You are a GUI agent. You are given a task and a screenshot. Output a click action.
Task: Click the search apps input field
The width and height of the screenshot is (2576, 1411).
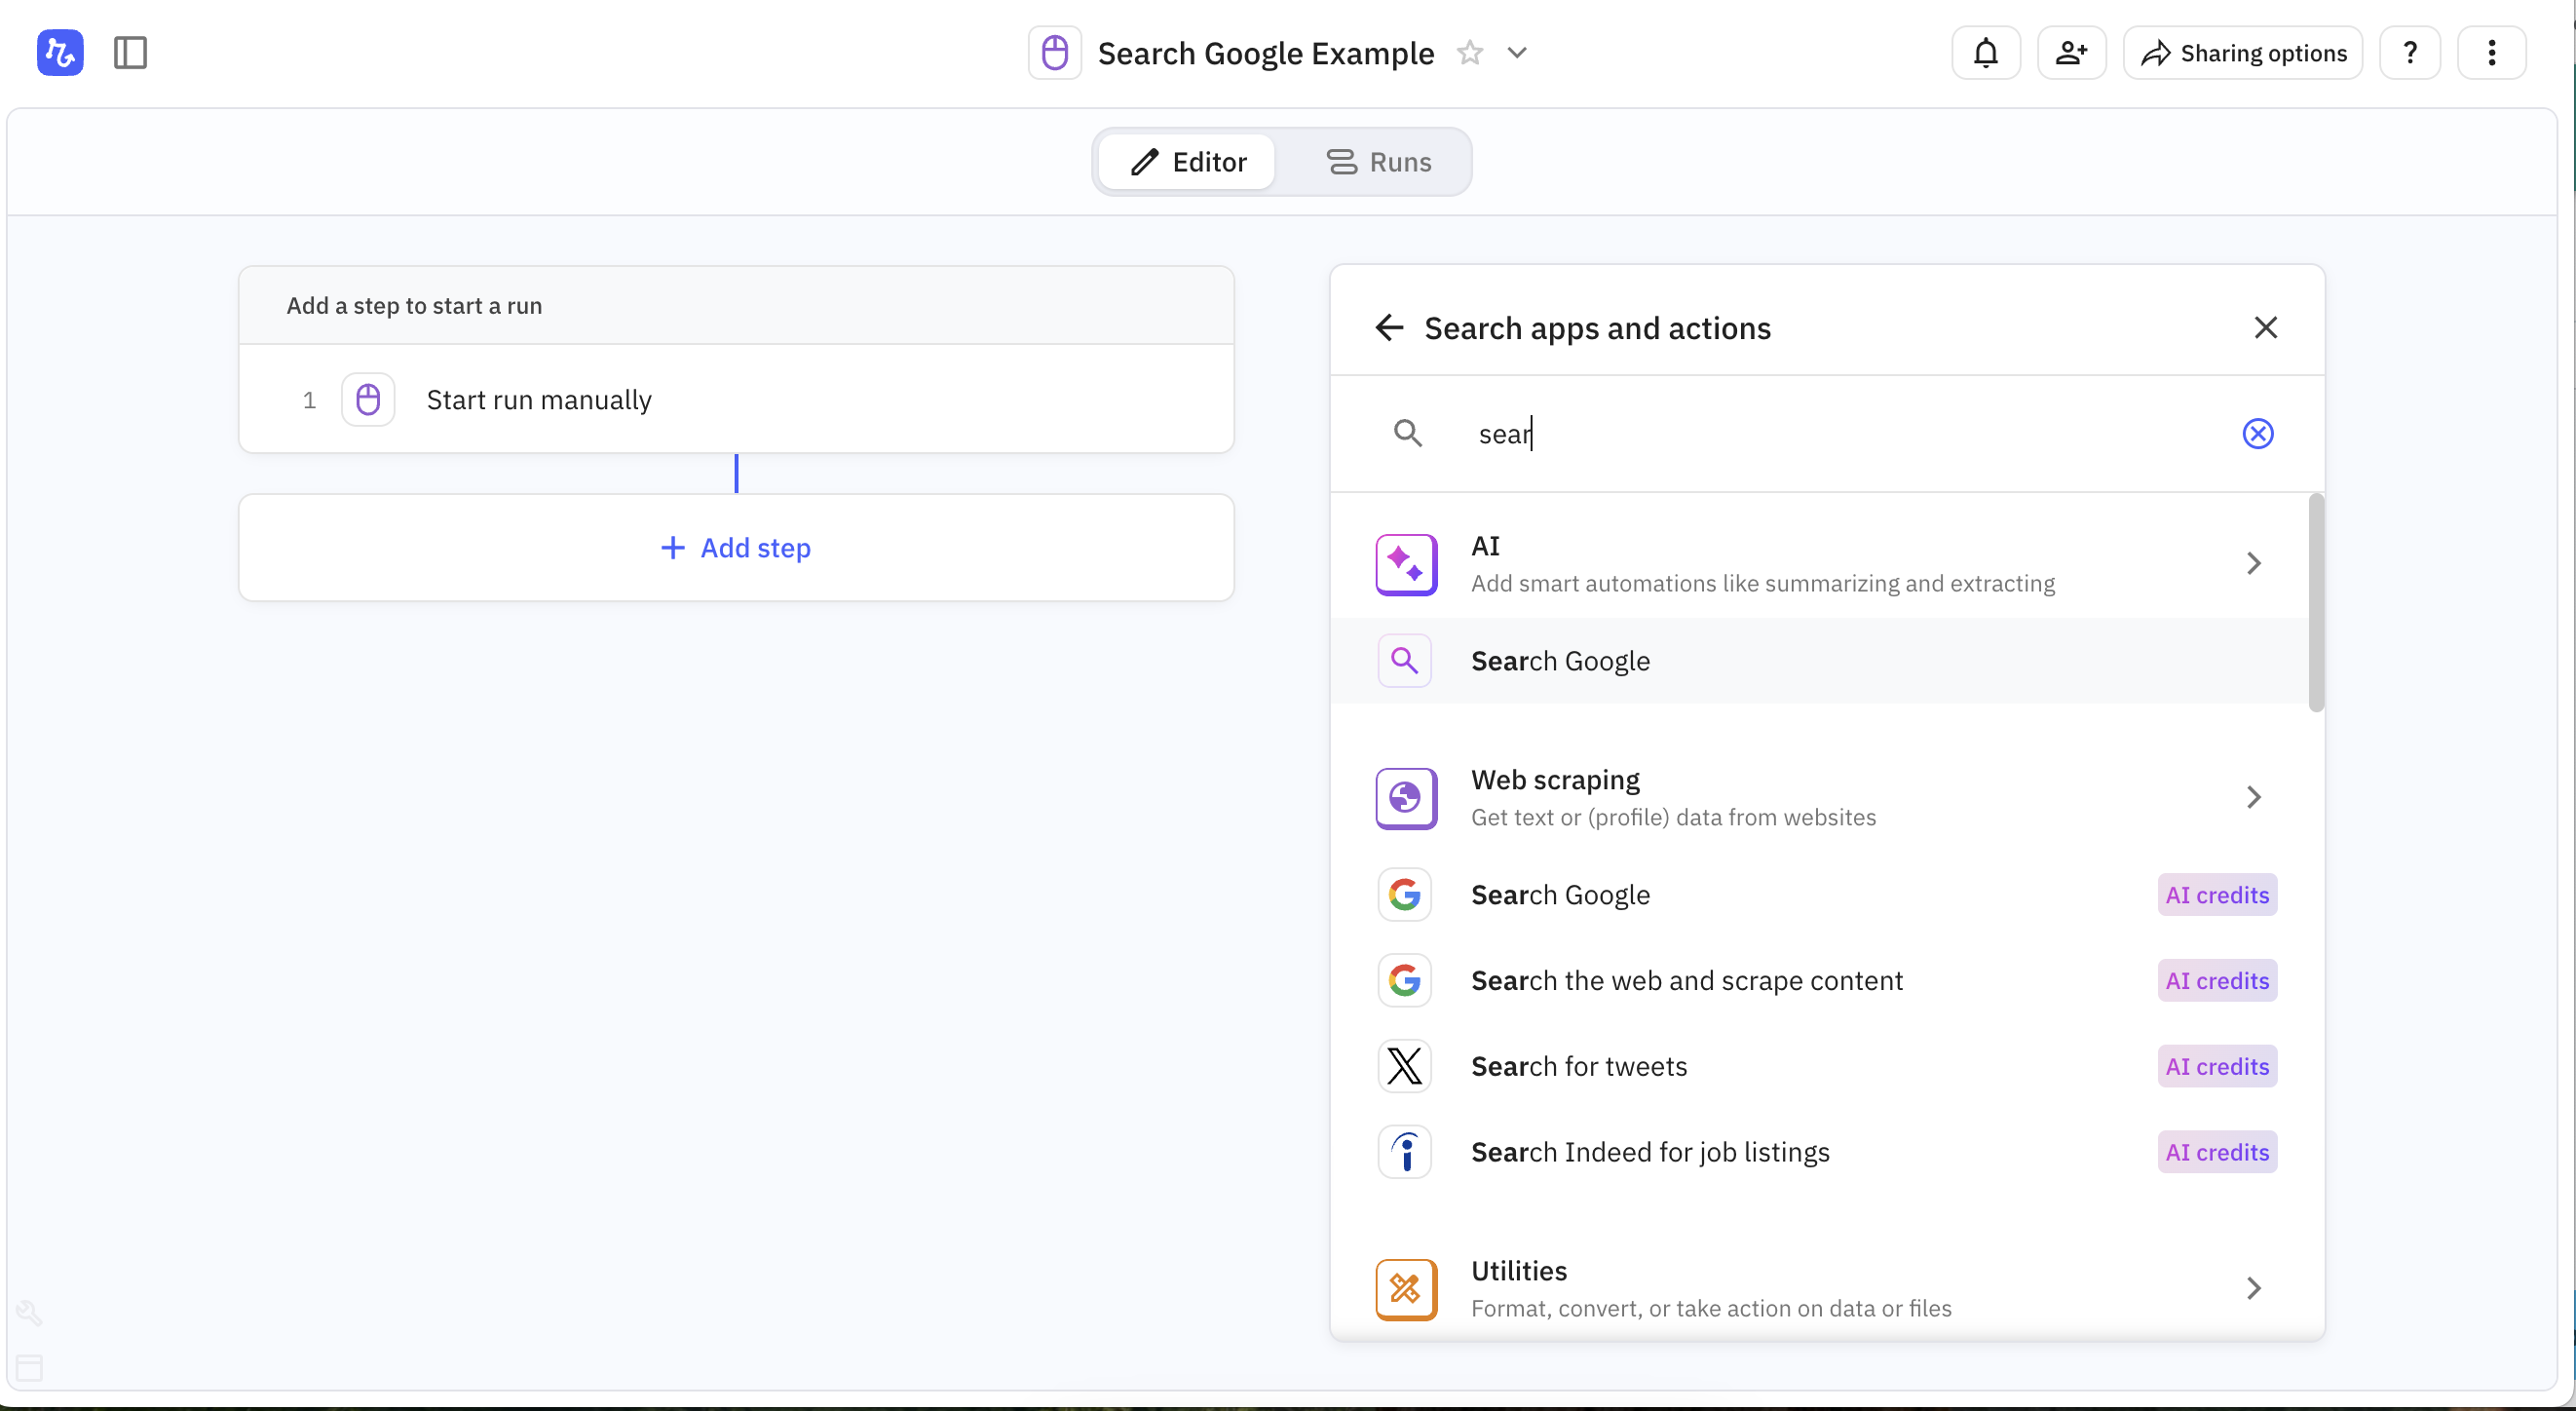coord(1840,433)
